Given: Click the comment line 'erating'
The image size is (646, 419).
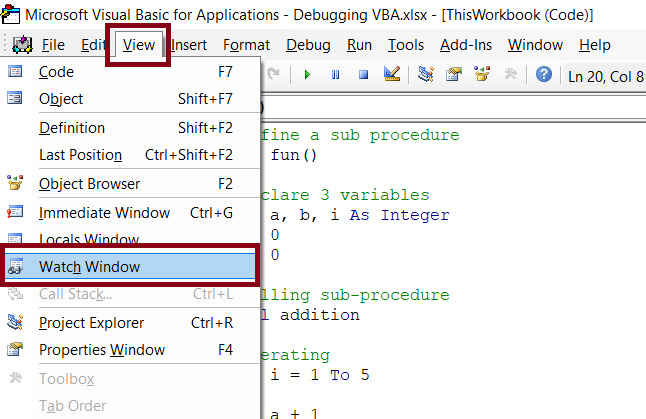Looking at the screenshot, I should 295,355.
